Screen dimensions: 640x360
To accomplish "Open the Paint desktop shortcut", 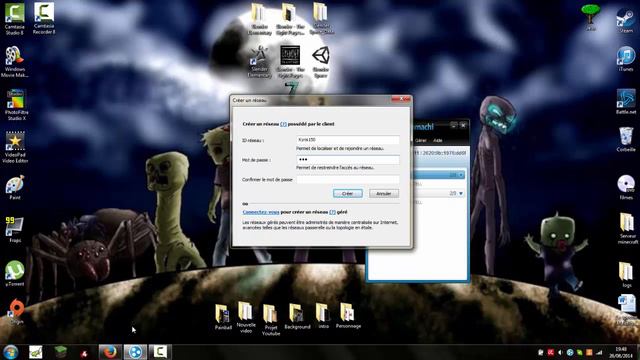I will coord(15,187).
